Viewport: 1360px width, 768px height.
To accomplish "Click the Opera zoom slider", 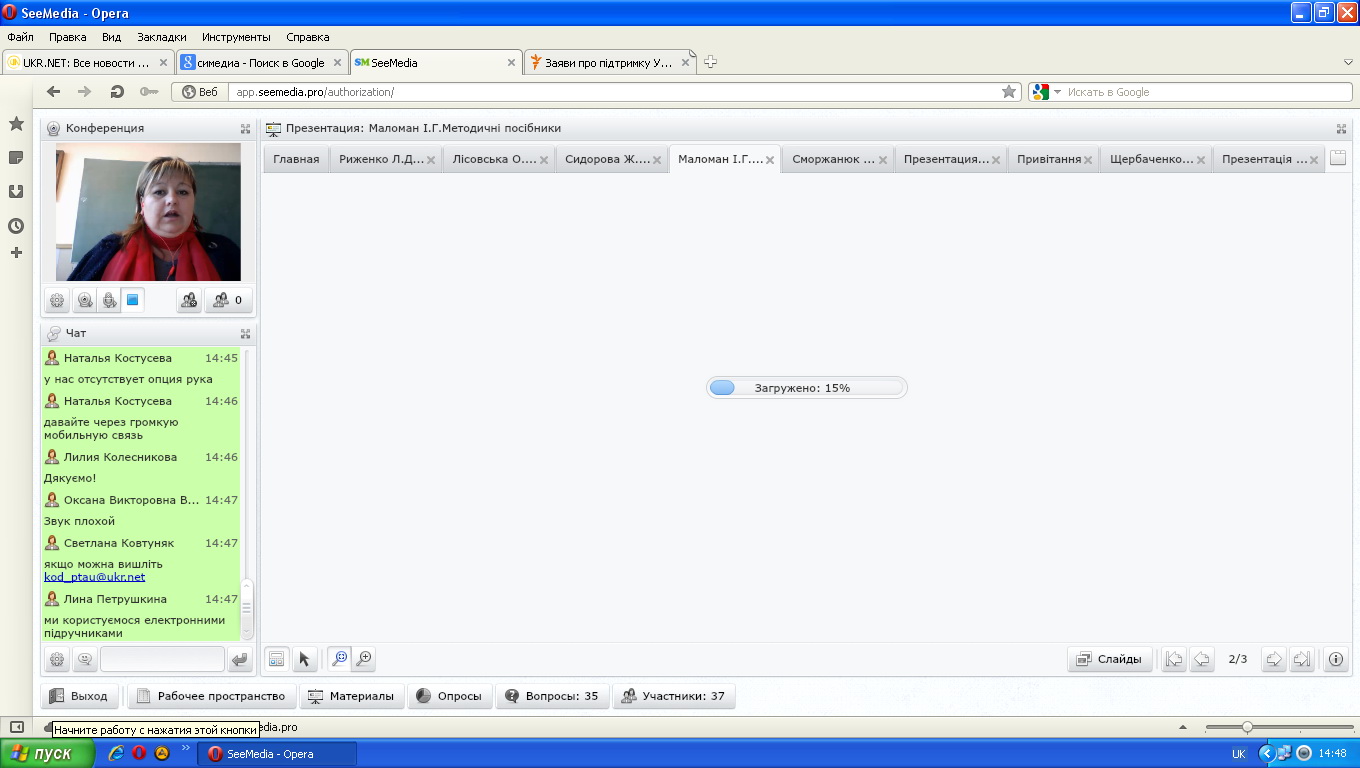I will click(x=1247, y=727).
